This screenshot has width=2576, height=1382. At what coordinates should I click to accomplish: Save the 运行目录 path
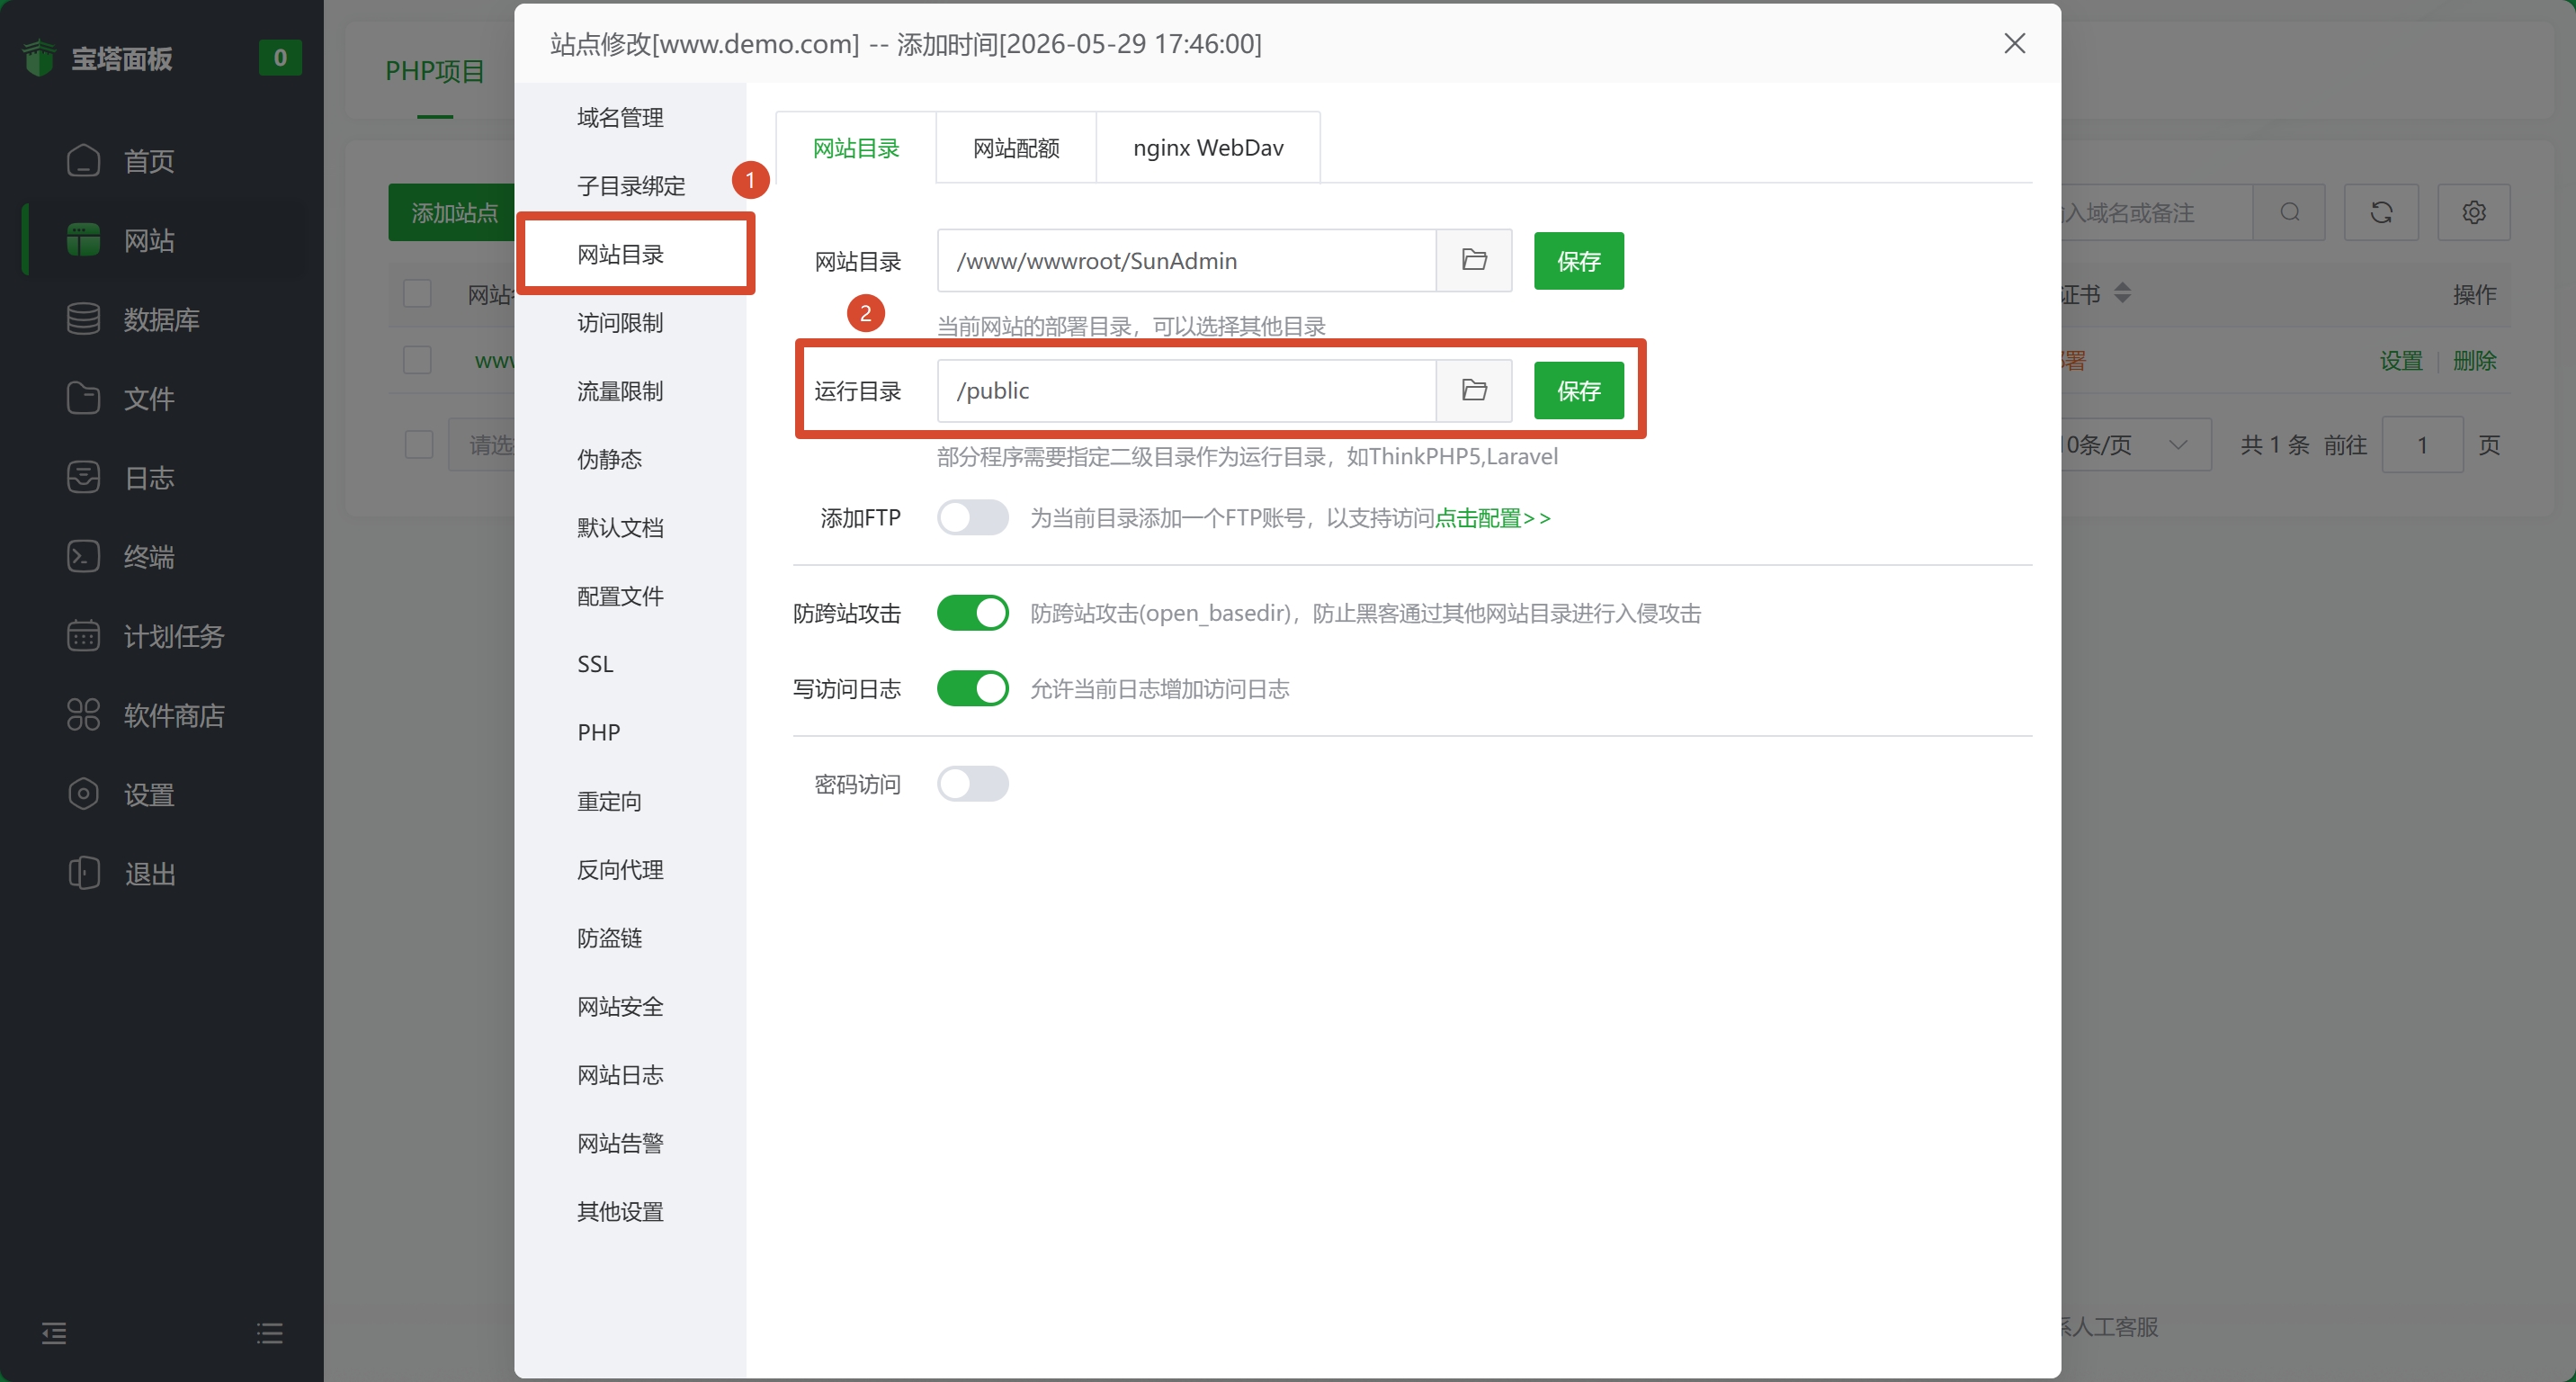[x=1578, y=390]
